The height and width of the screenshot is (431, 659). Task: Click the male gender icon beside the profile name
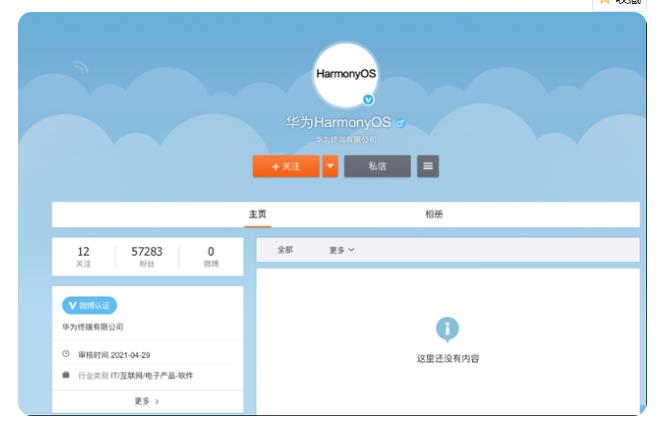[400, 123]
